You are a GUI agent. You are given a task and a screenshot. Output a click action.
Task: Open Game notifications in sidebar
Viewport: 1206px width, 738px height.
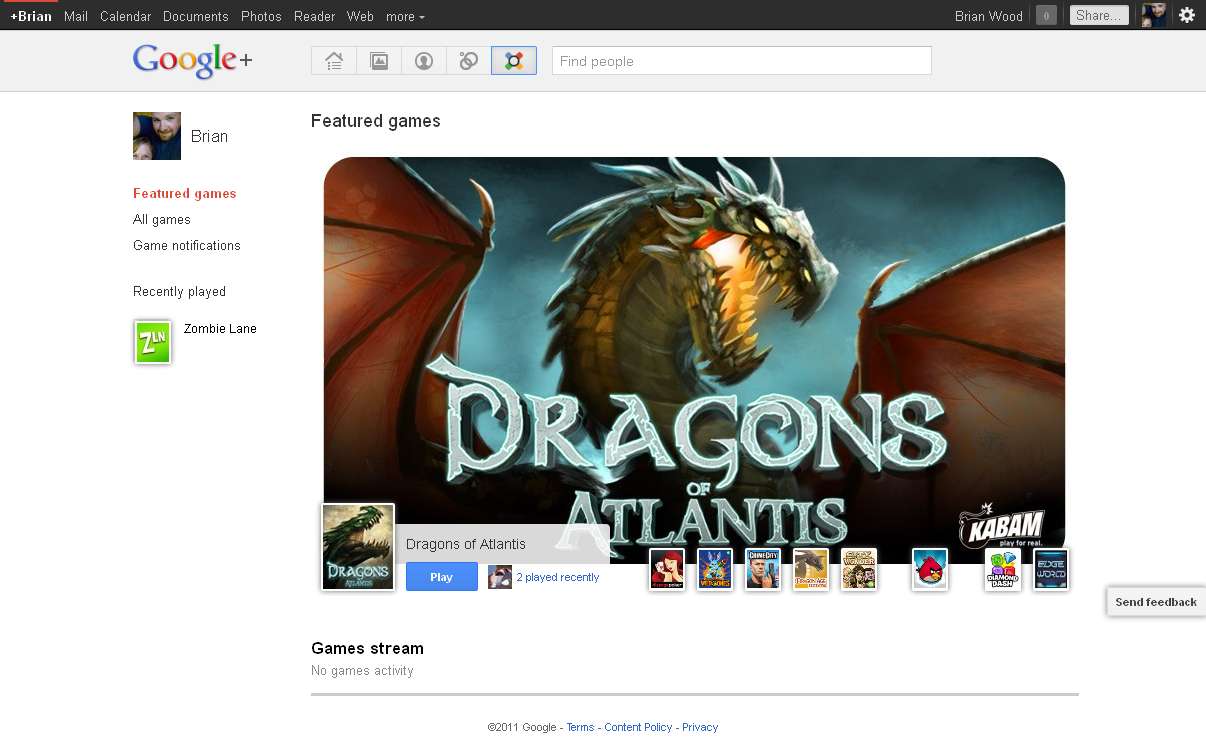pos(187,245)
